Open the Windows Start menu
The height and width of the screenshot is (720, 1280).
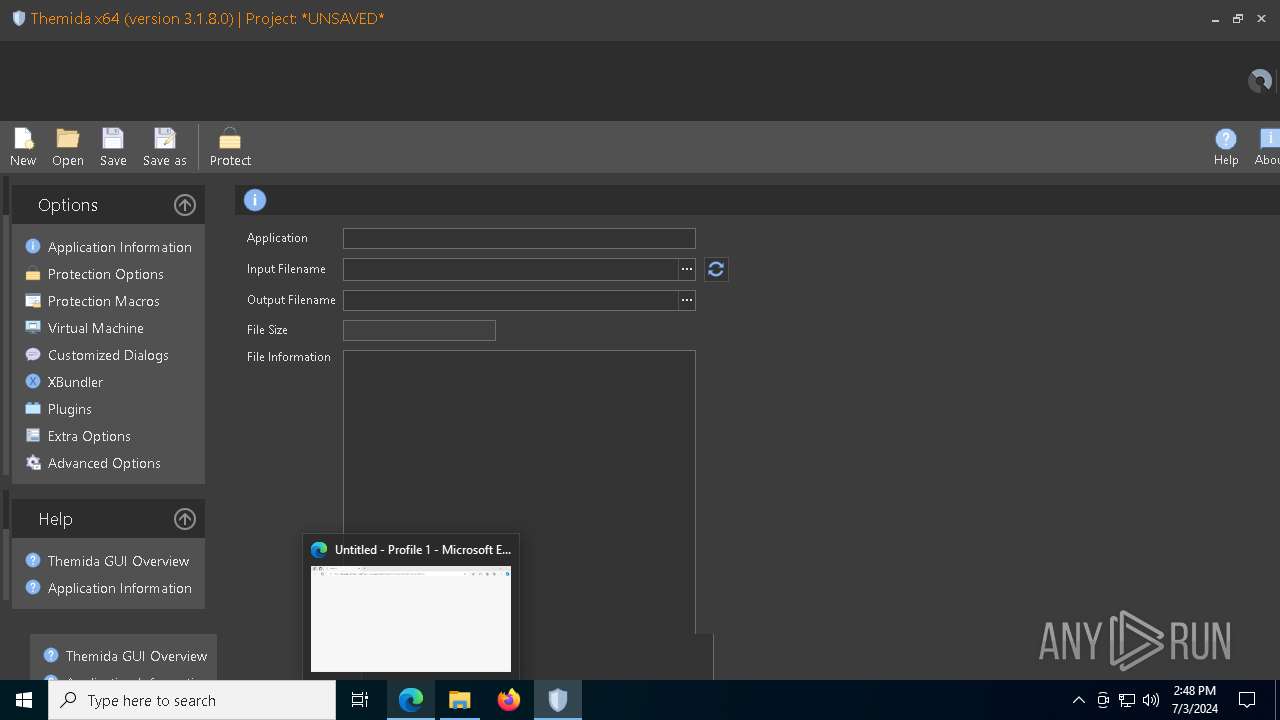coord(24,700)
